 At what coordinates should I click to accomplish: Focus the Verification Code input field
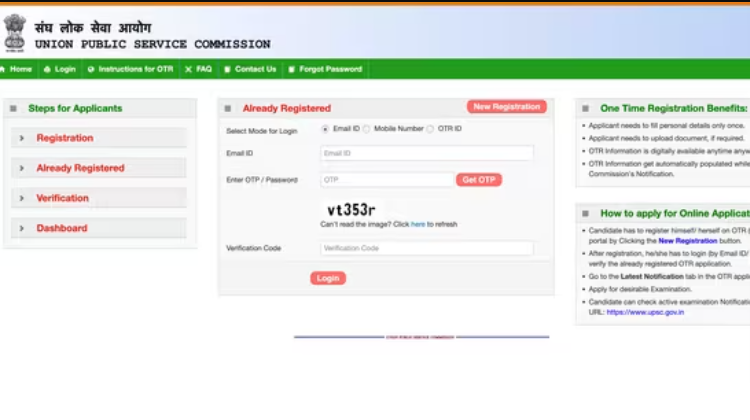[427, 248]
